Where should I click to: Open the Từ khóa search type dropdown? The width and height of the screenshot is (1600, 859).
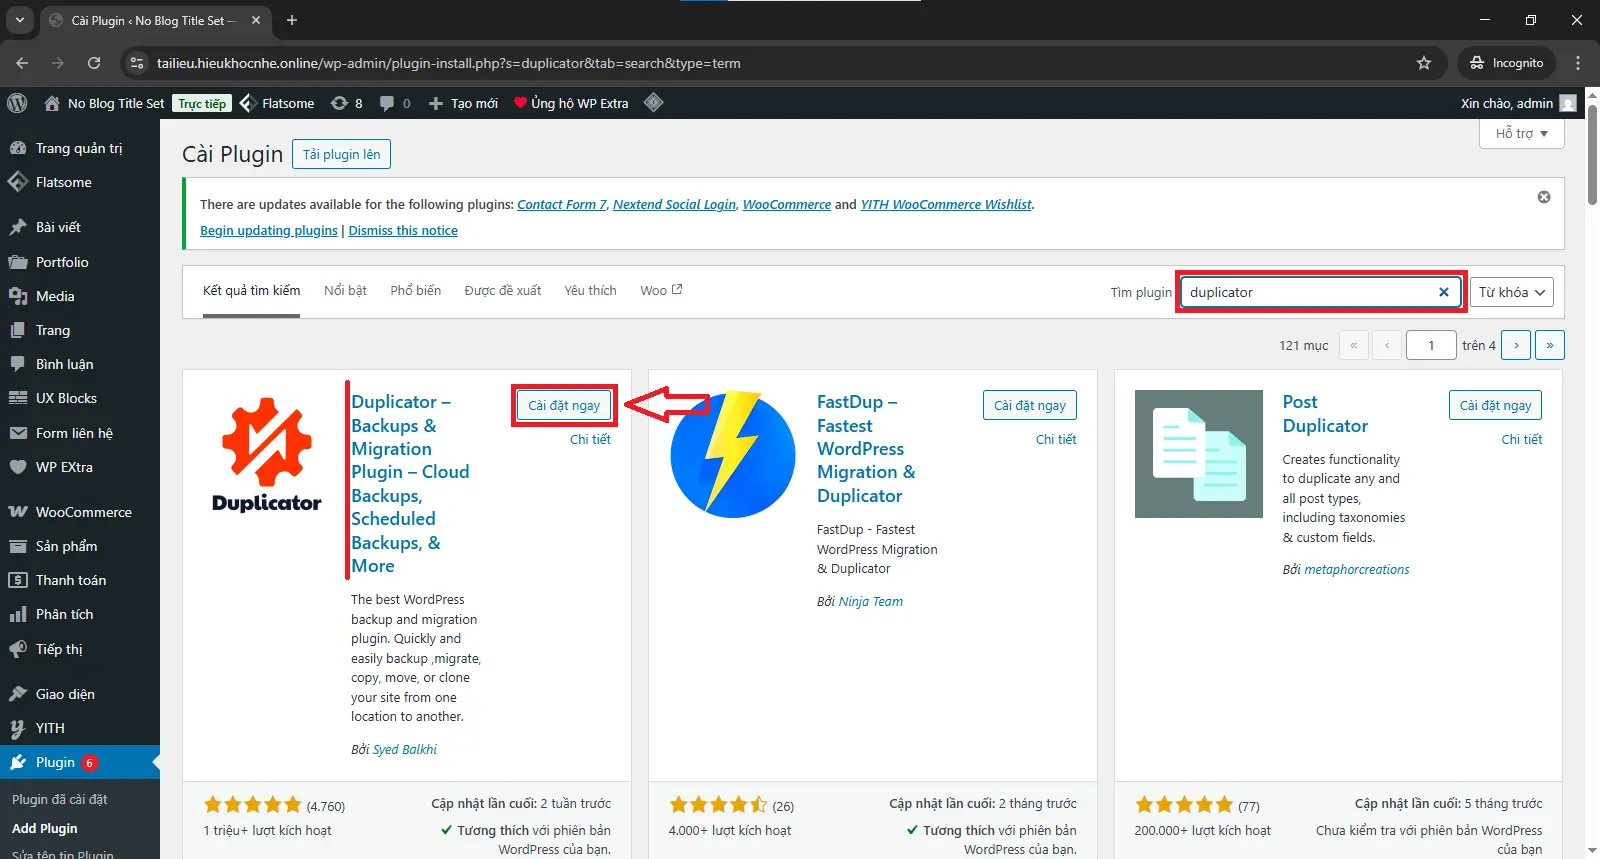click(1511, 292)
